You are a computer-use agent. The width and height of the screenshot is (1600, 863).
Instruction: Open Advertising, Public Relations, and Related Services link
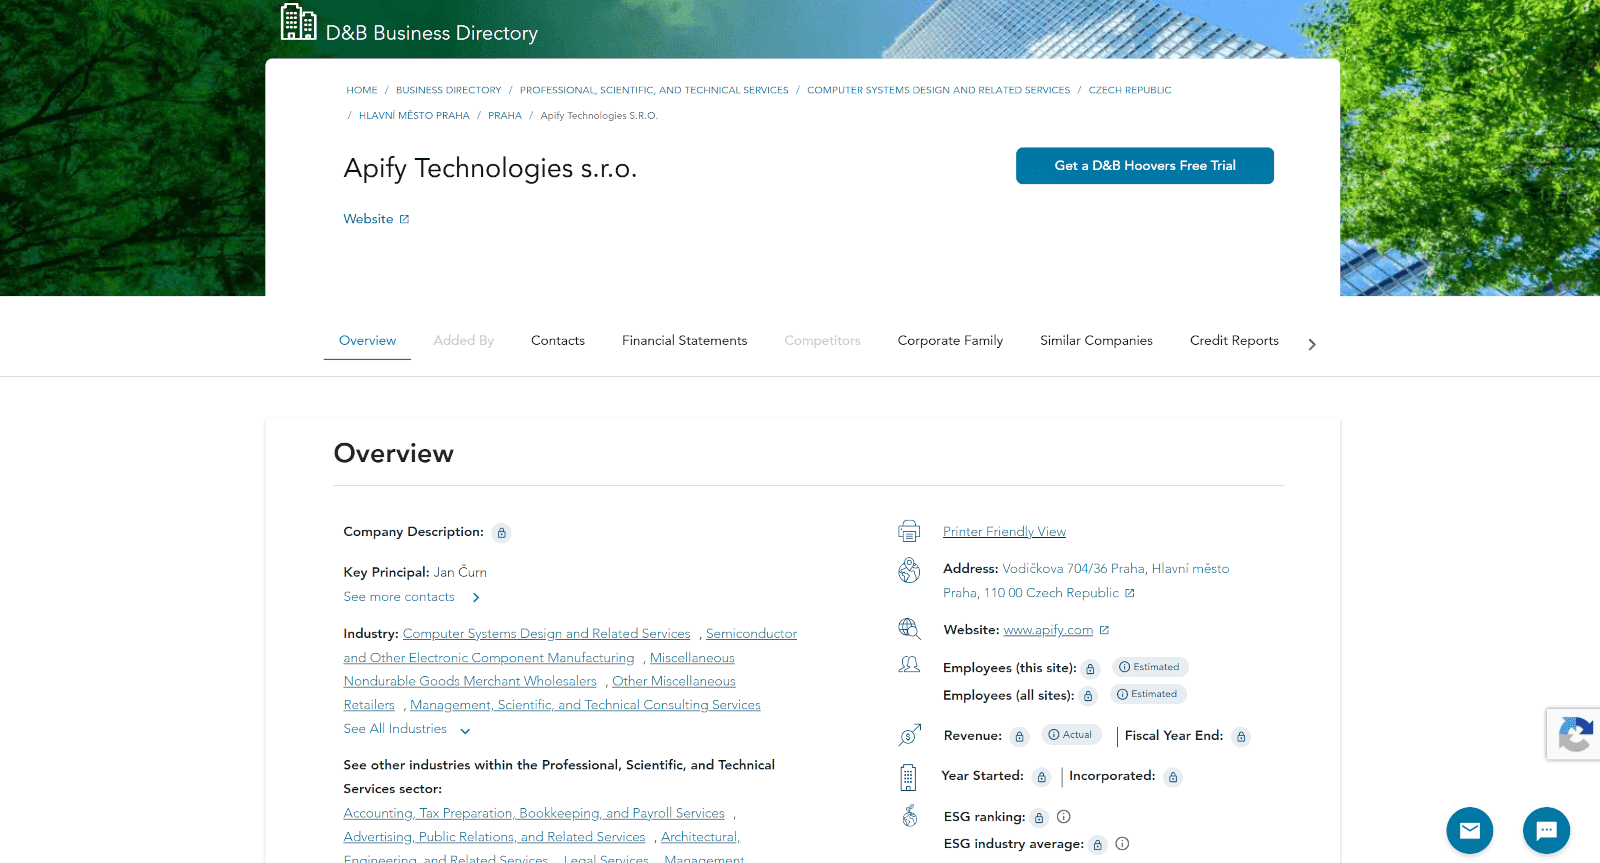coord(494,837)
